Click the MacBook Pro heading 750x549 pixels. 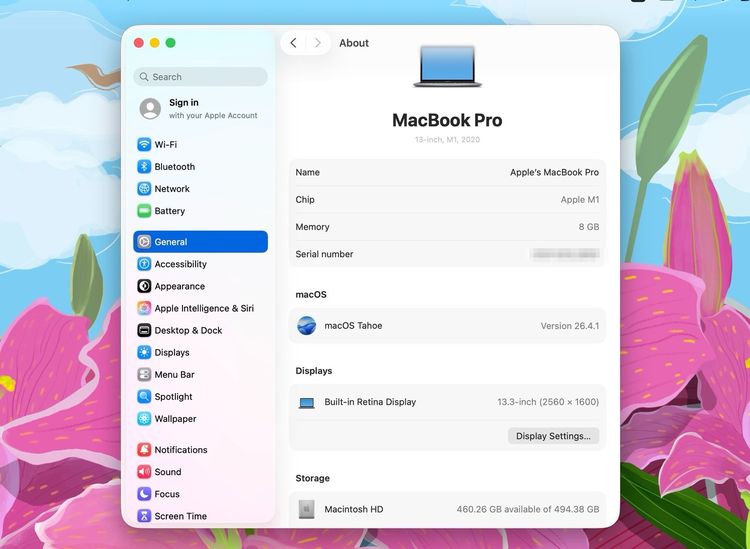click(x=447, y=120)
